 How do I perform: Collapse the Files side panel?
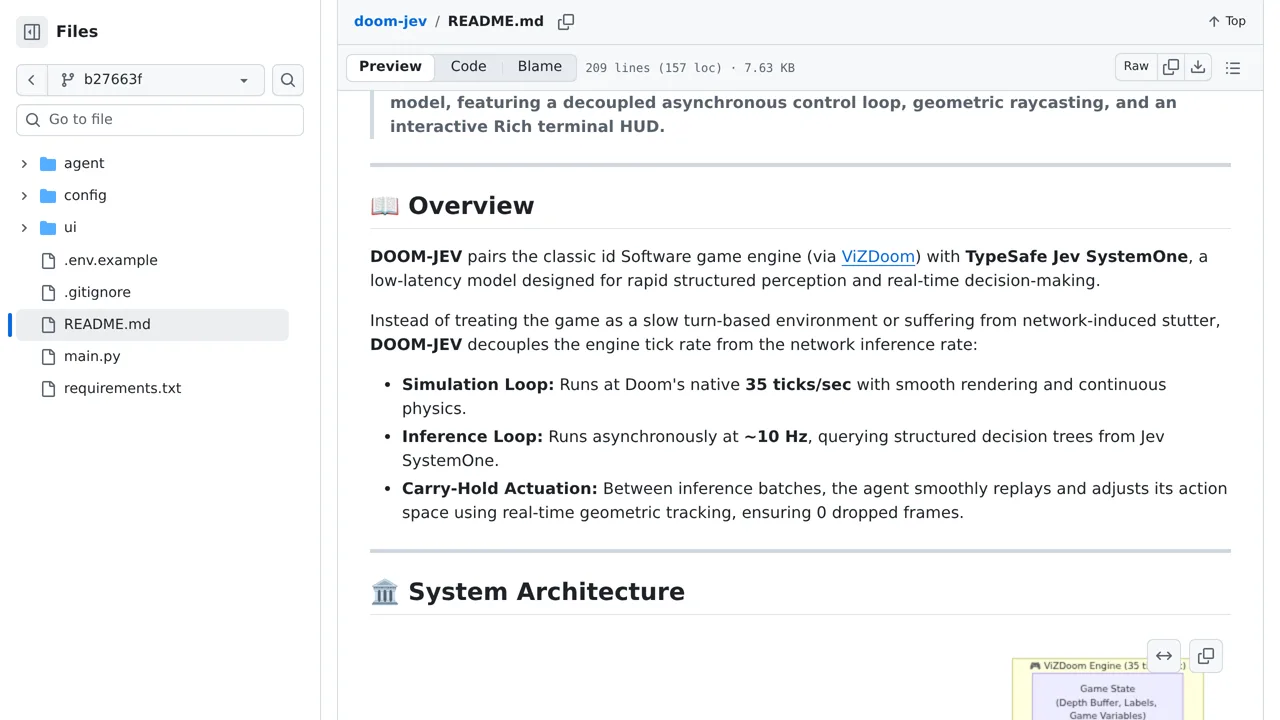(32, 32)
